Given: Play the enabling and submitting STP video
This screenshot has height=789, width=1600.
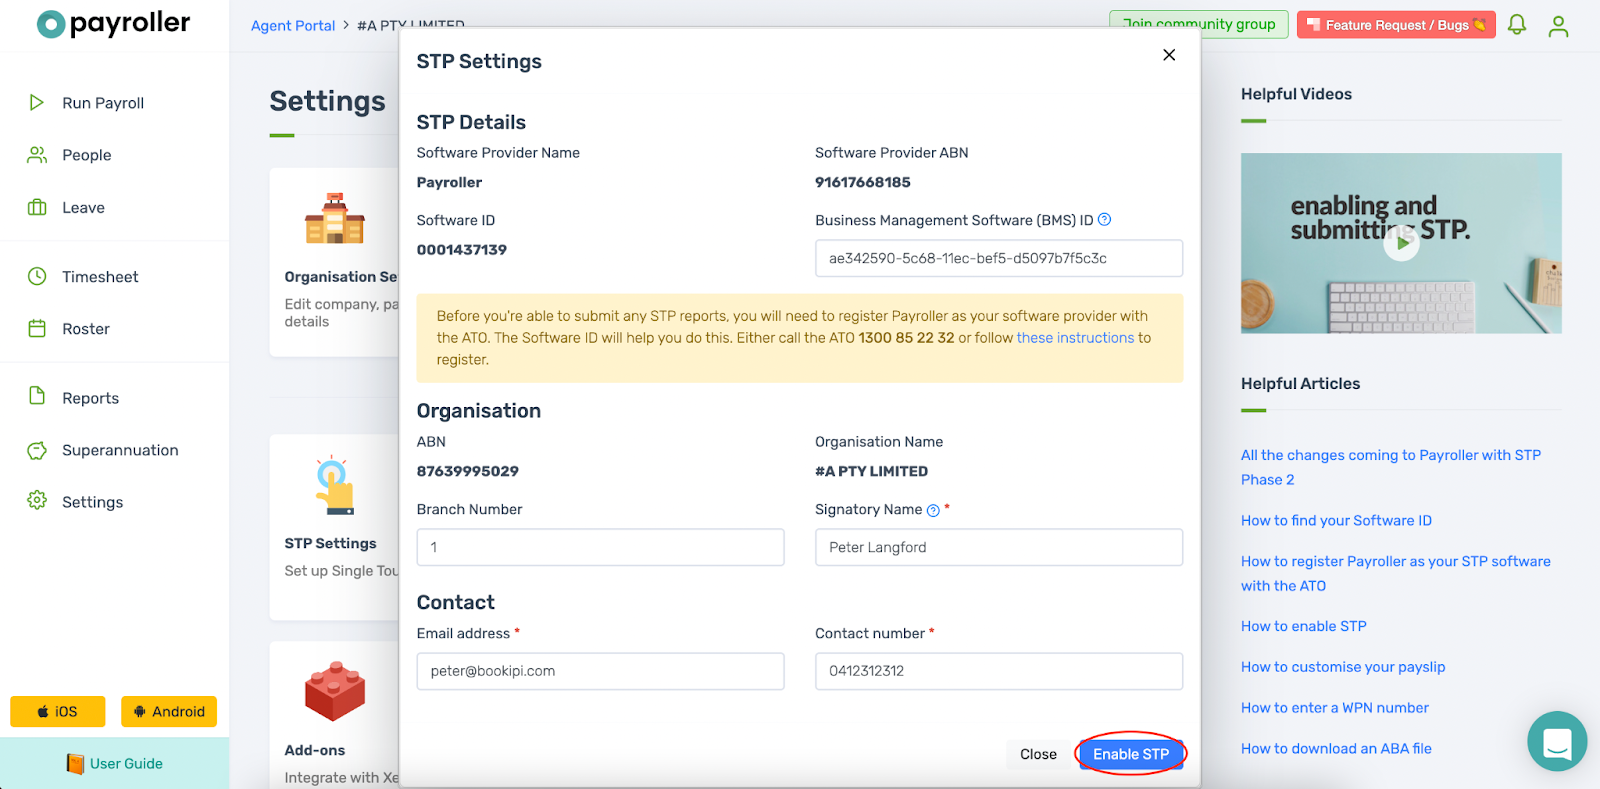Looking at the screenshot, I should click(1401, 242).
